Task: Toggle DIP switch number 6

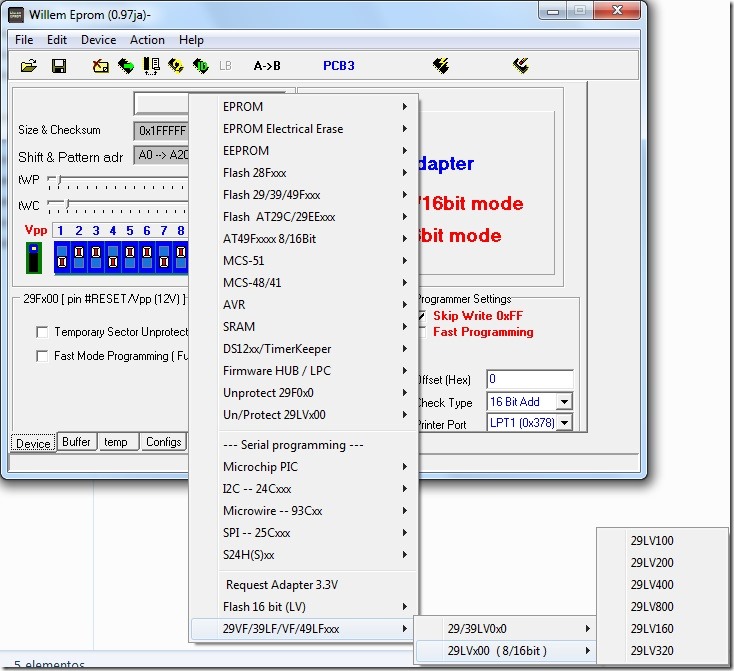Action: (x=147, y=257)
